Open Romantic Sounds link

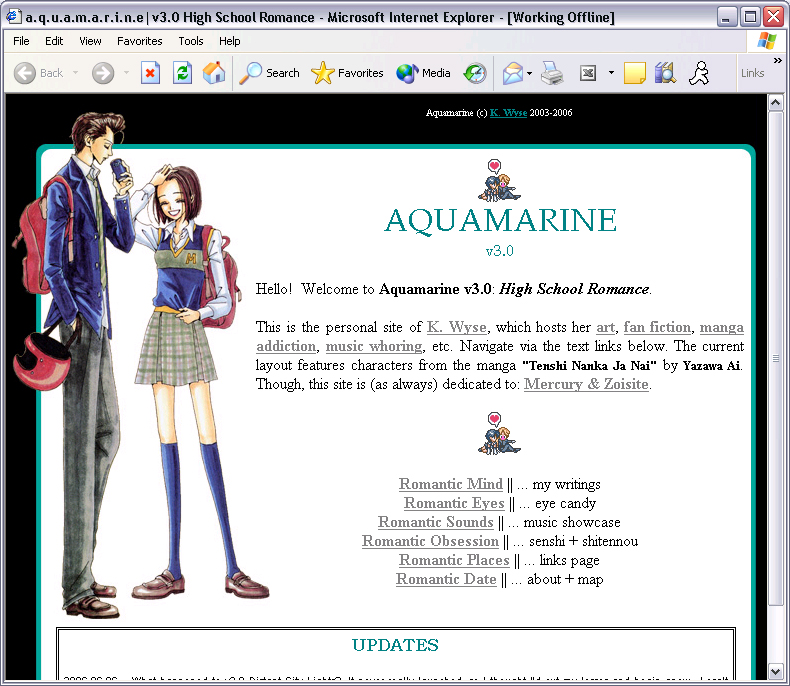coord(436,522)
